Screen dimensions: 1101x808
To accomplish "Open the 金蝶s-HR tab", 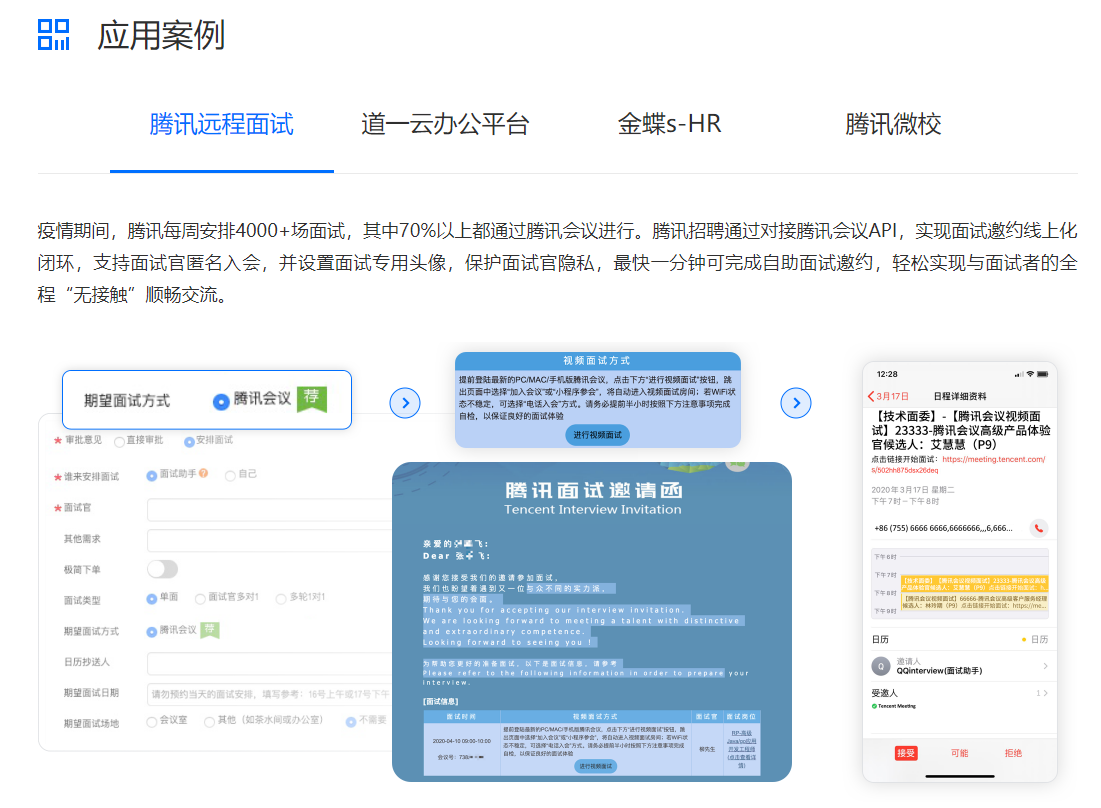I will click(x=669, y=124).
